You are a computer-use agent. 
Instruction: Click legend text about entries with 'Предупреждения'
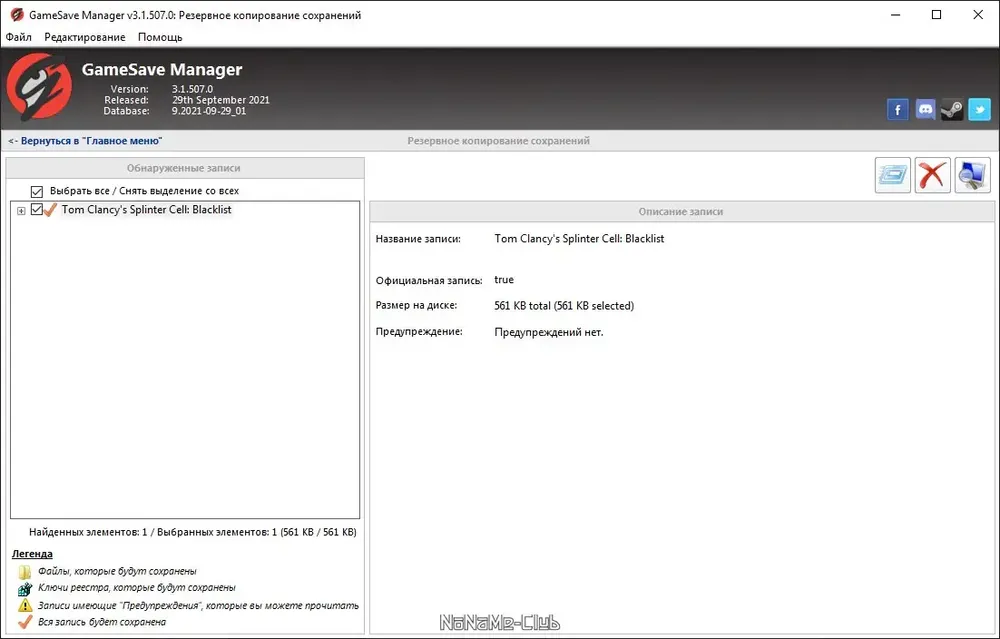198,605
